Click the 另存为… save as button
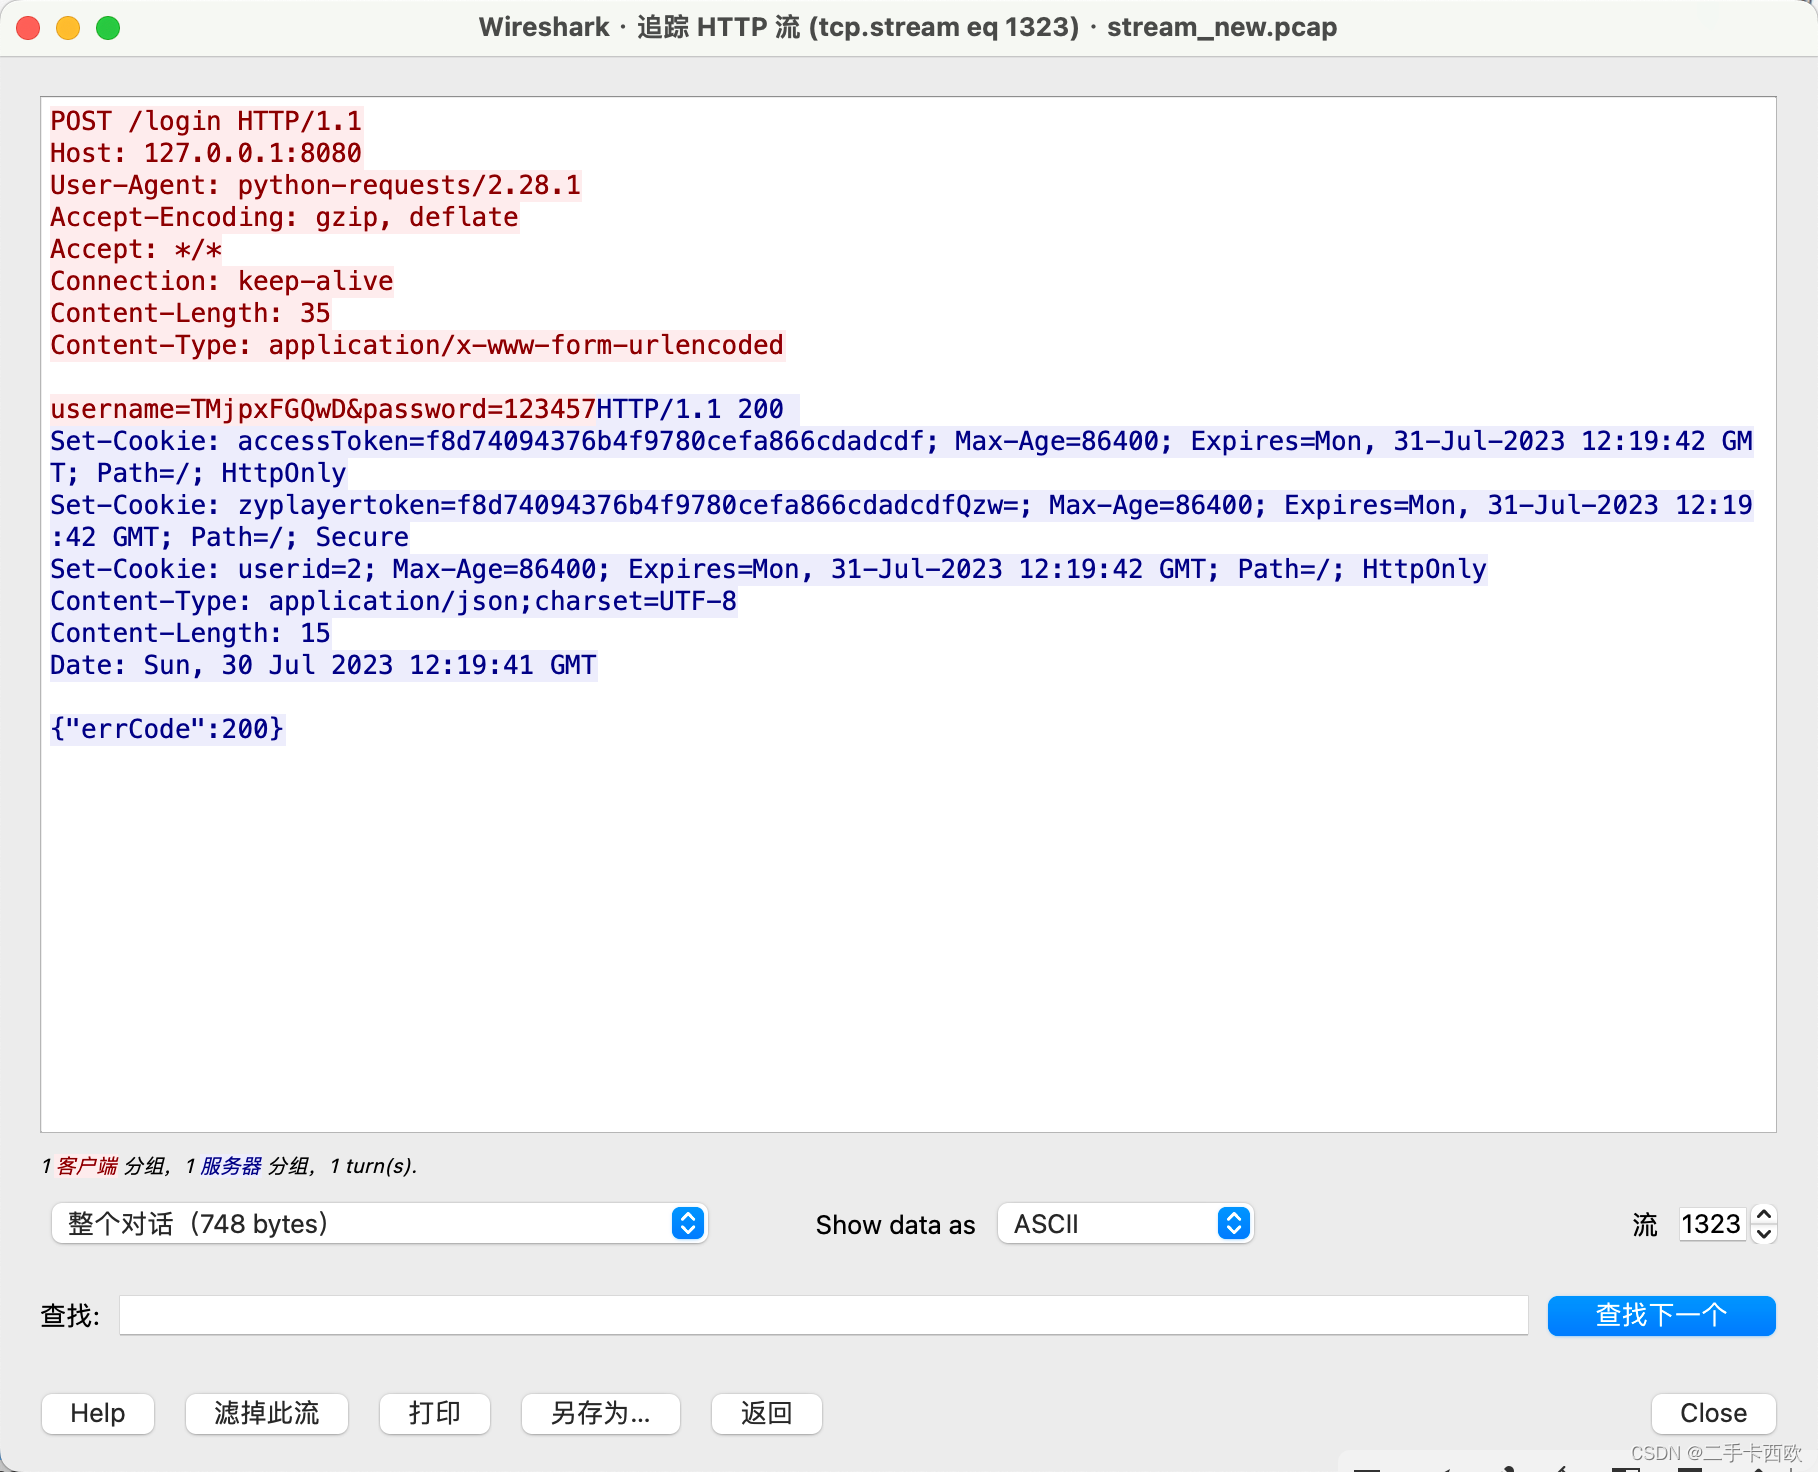The image size is (1818, 1472). (x=601, y=1413)
